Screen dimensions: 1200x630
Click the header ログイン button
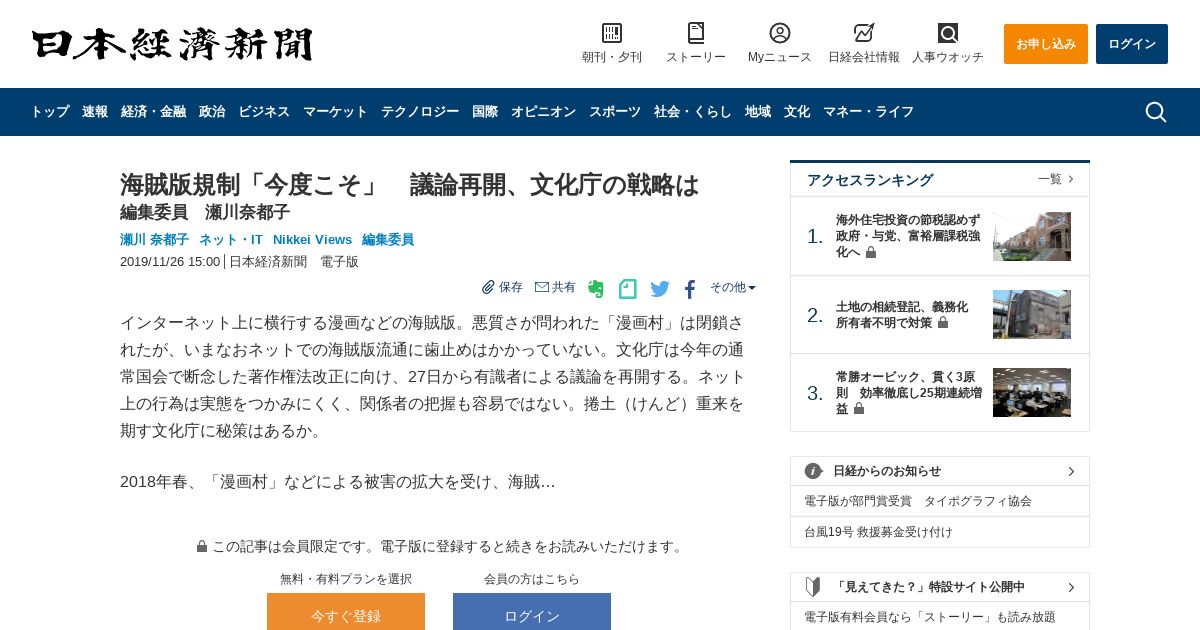click(1132, 44)
